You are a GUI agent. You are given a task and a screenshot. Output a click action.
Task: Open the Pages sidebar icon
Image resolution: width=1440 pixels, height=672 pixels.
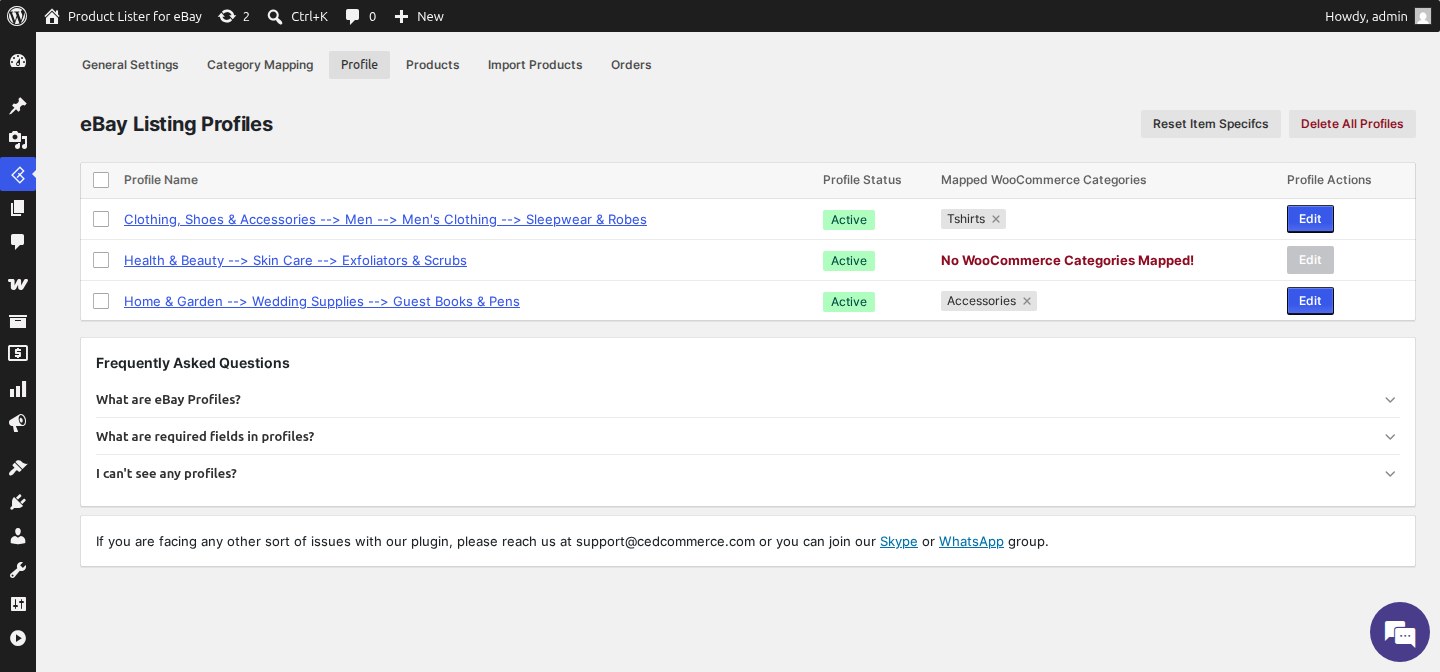[17, 208]
